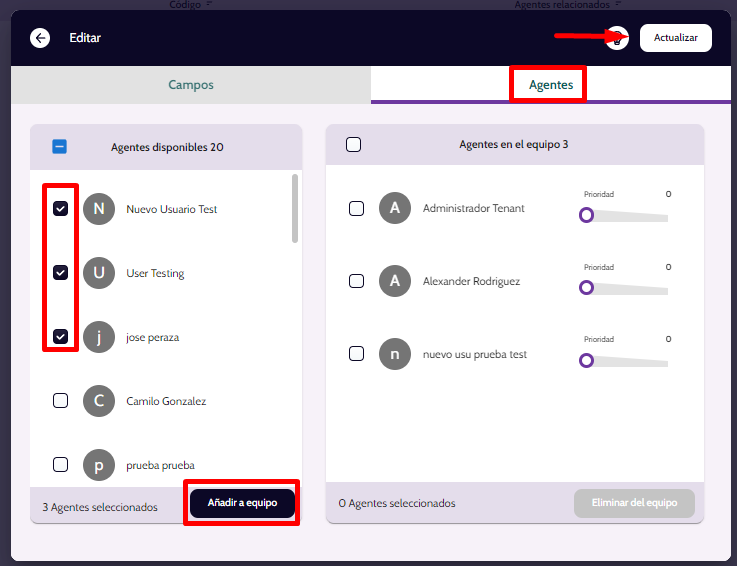Click the Nuevo Usuario Test avatar icon

pyautogui.click(x=98, y=209)
